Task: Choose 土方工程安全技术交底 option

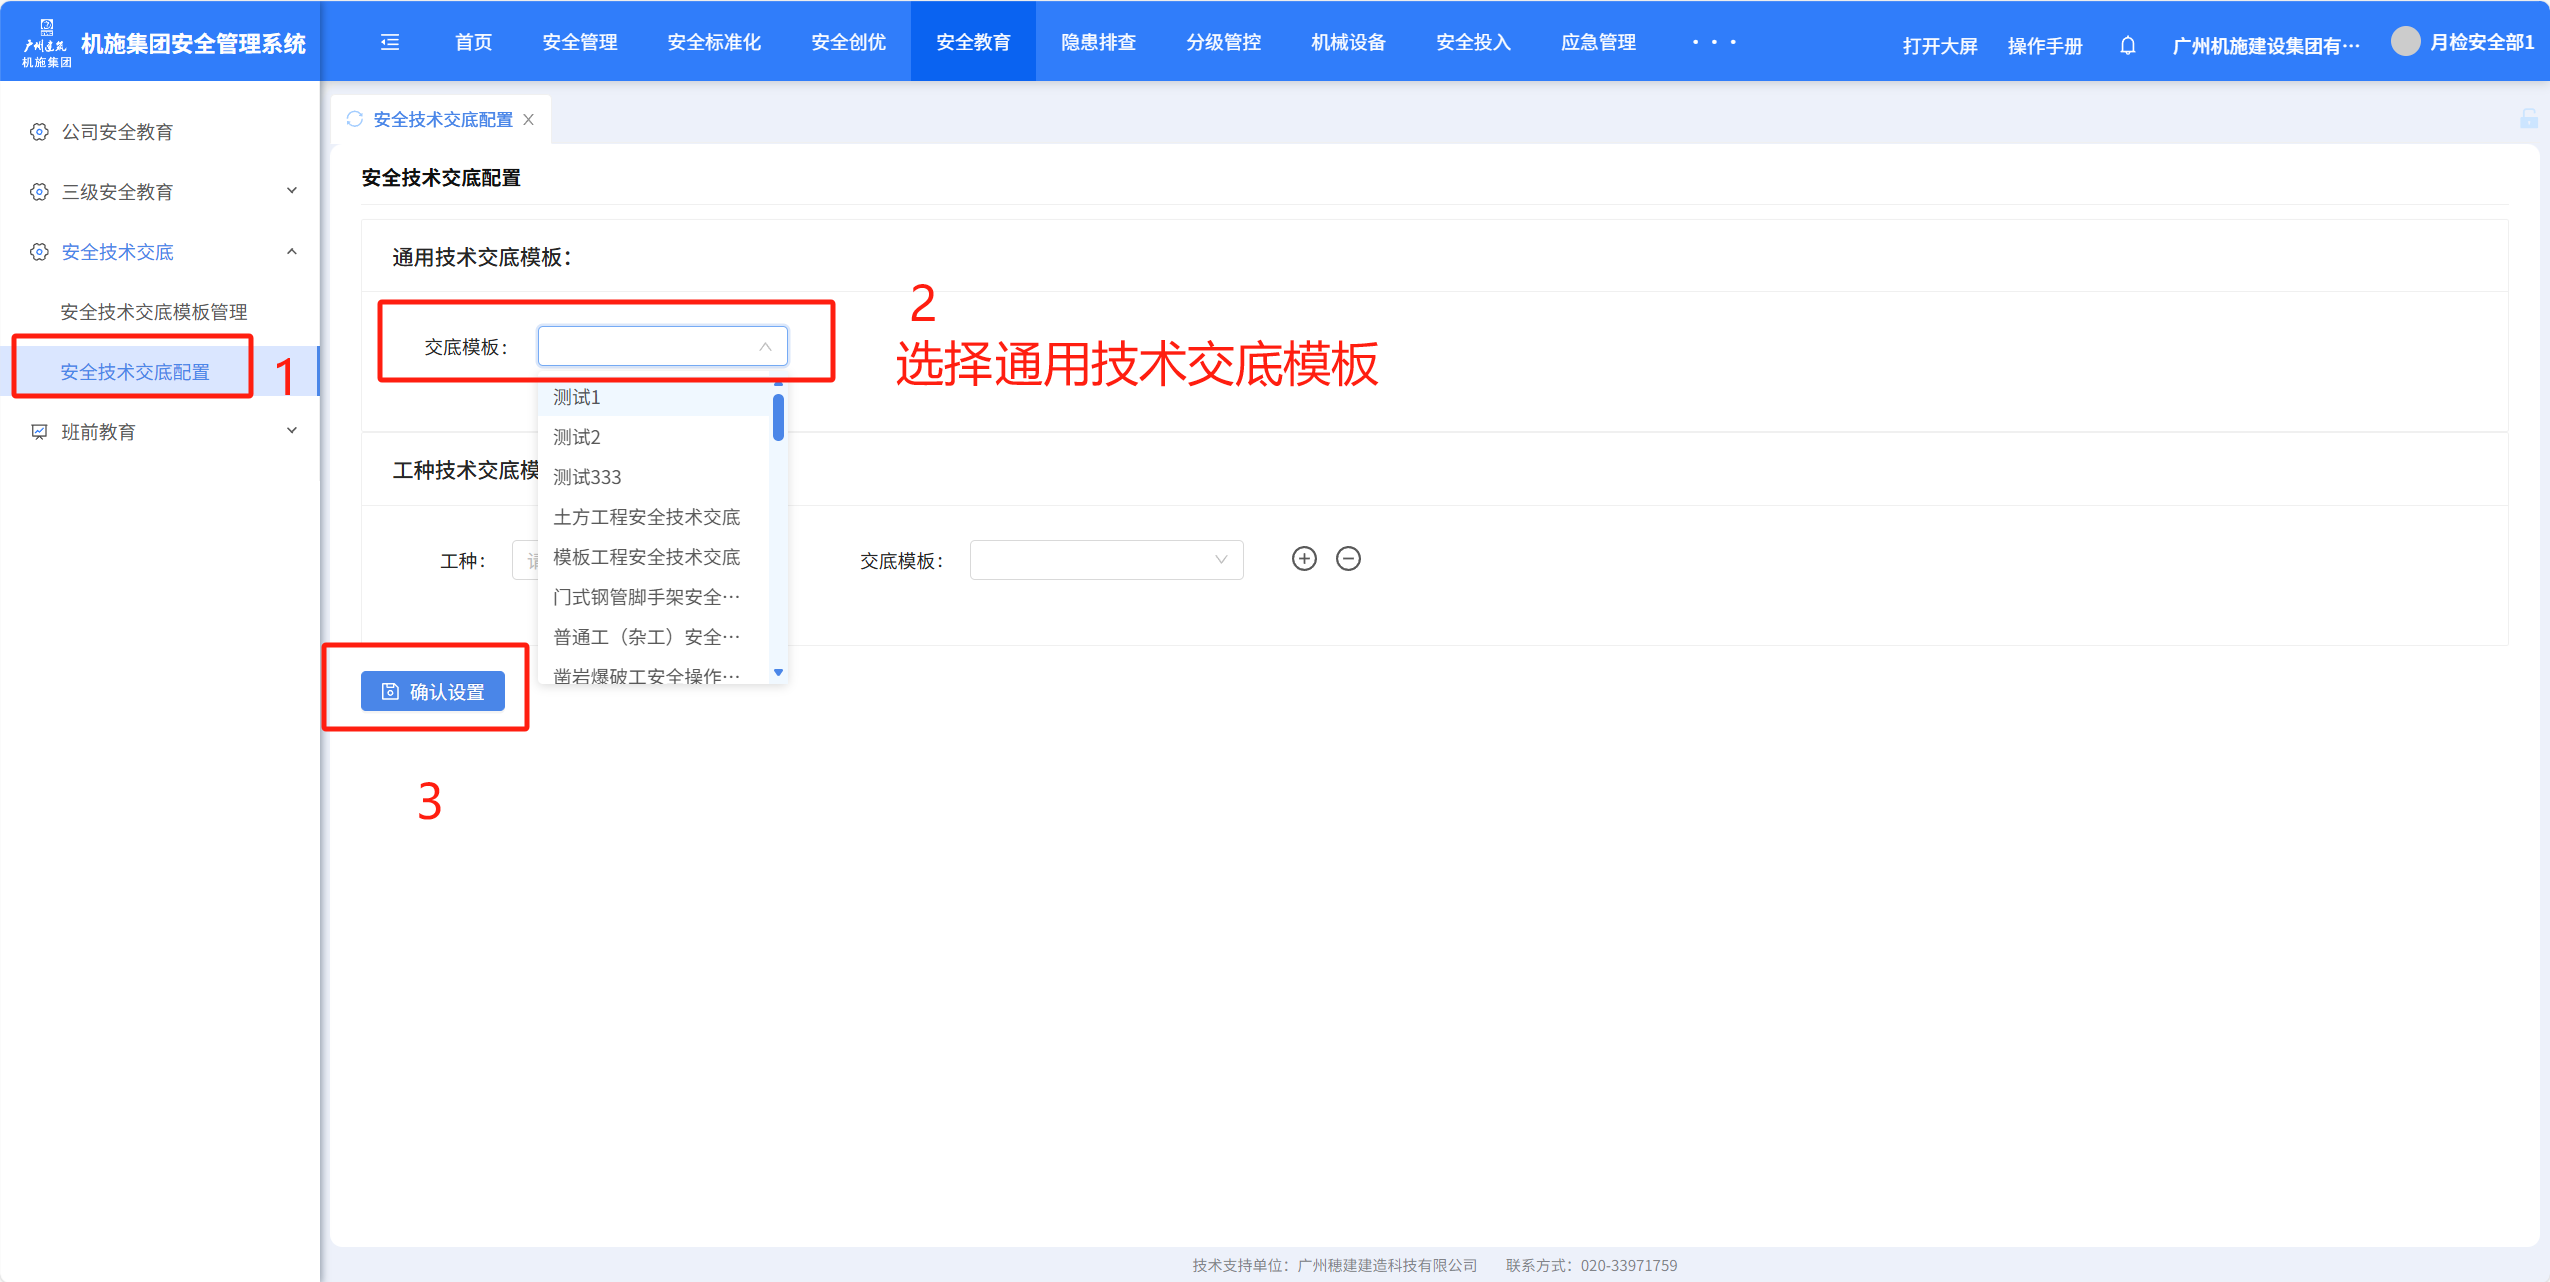Action: pos(646,517)
